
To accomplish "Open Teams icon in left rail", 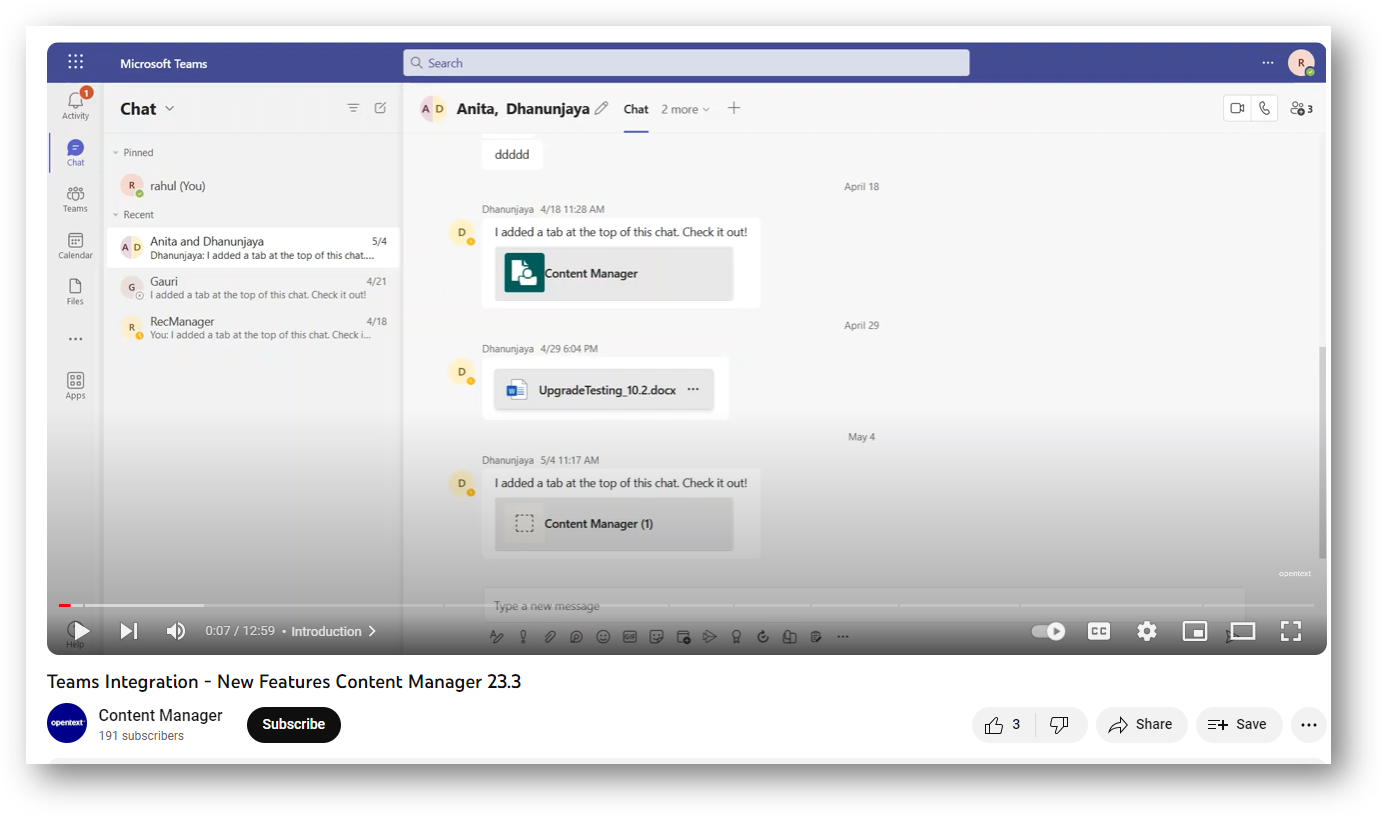I will click(x=76, y=199).
